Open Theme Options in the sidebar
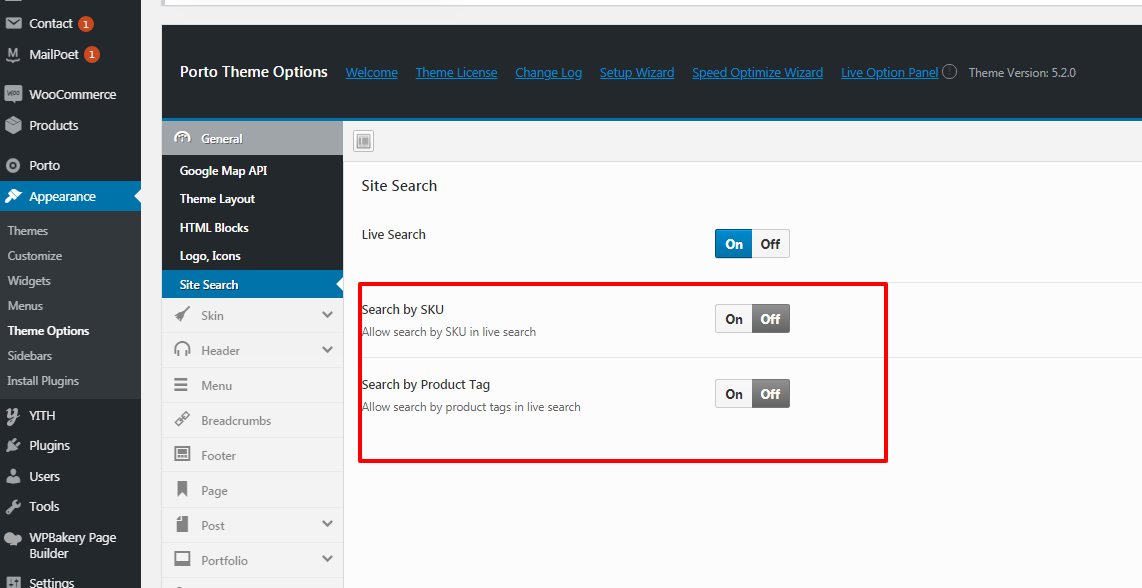Screen dimensions: 1142x588 (x=48, y=331)
